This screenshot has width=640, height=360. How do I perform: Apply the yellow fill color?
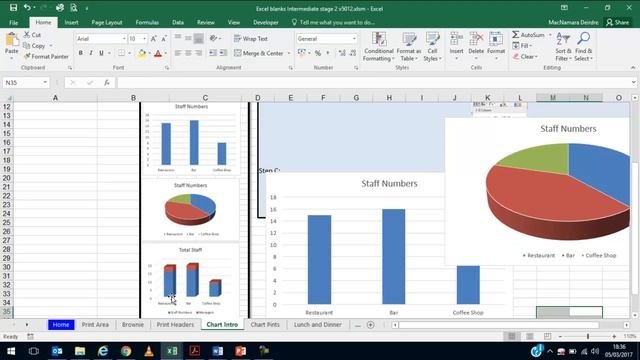tap(142, 53)
